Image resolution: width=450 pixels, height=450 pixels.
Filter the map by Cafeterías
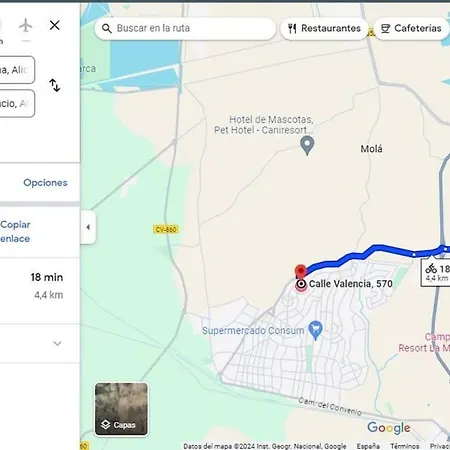(412, 29)
